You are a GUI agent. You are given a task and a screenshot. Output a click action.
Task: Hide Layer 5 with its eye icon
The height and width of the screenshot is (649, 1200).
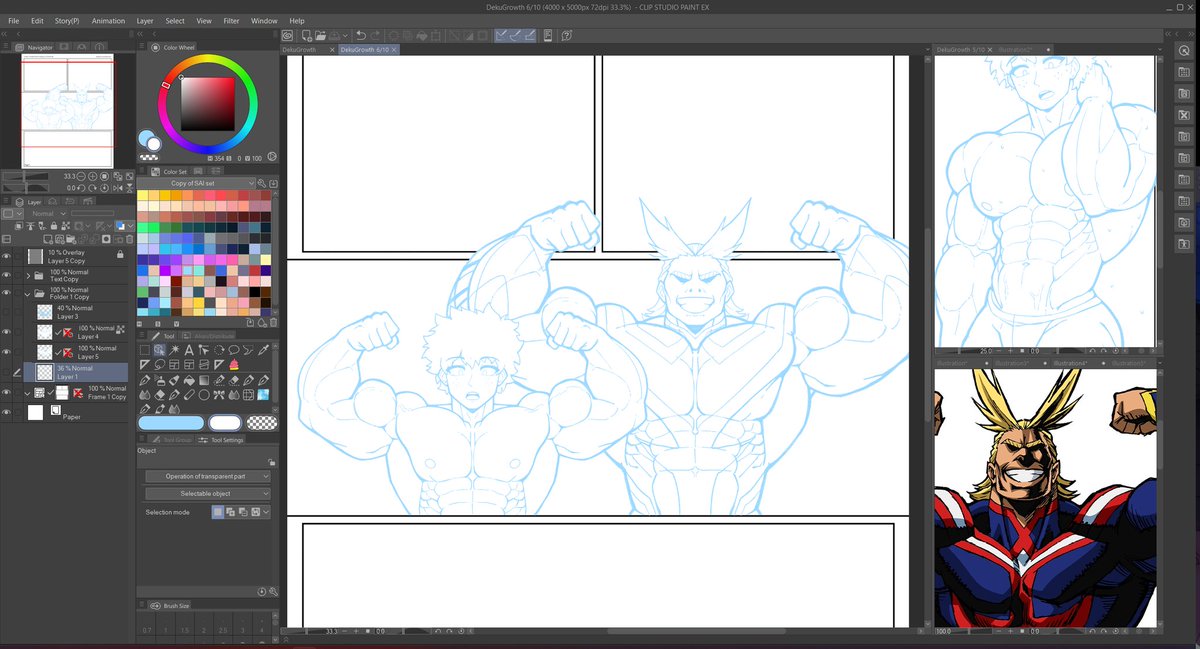point(7,352)
